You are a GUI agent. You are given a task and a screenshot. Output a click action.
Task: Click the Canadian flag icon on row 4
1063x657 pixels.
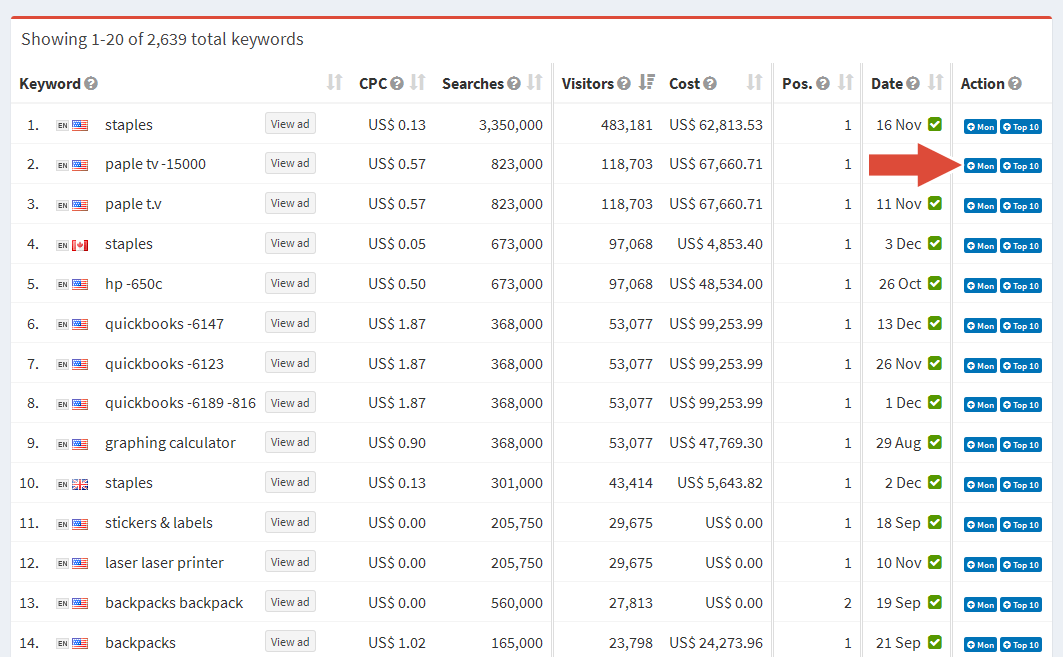pos(80,244)
